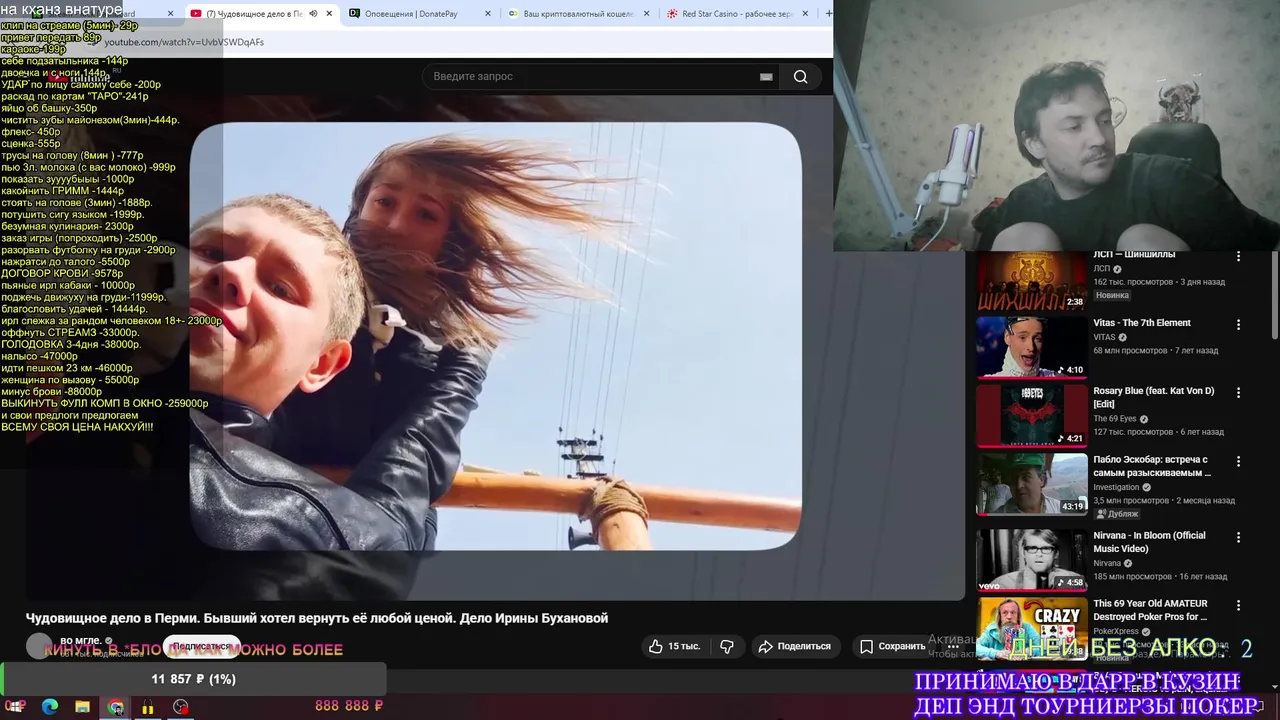Close the DonatePay tab

pyautogui.click(x=488, y=14)
